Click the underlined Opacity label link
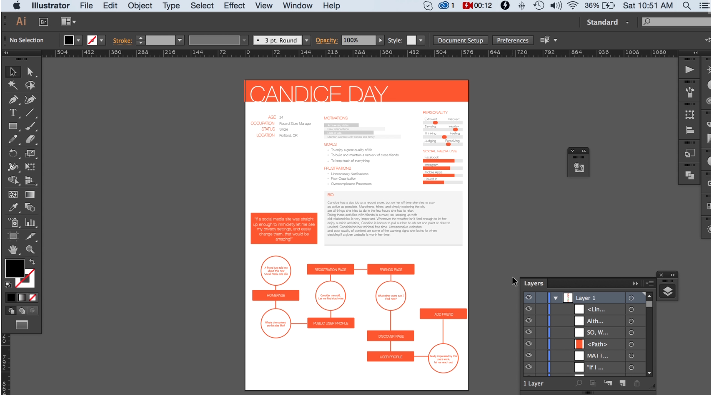711x395 pixels. 326,40
